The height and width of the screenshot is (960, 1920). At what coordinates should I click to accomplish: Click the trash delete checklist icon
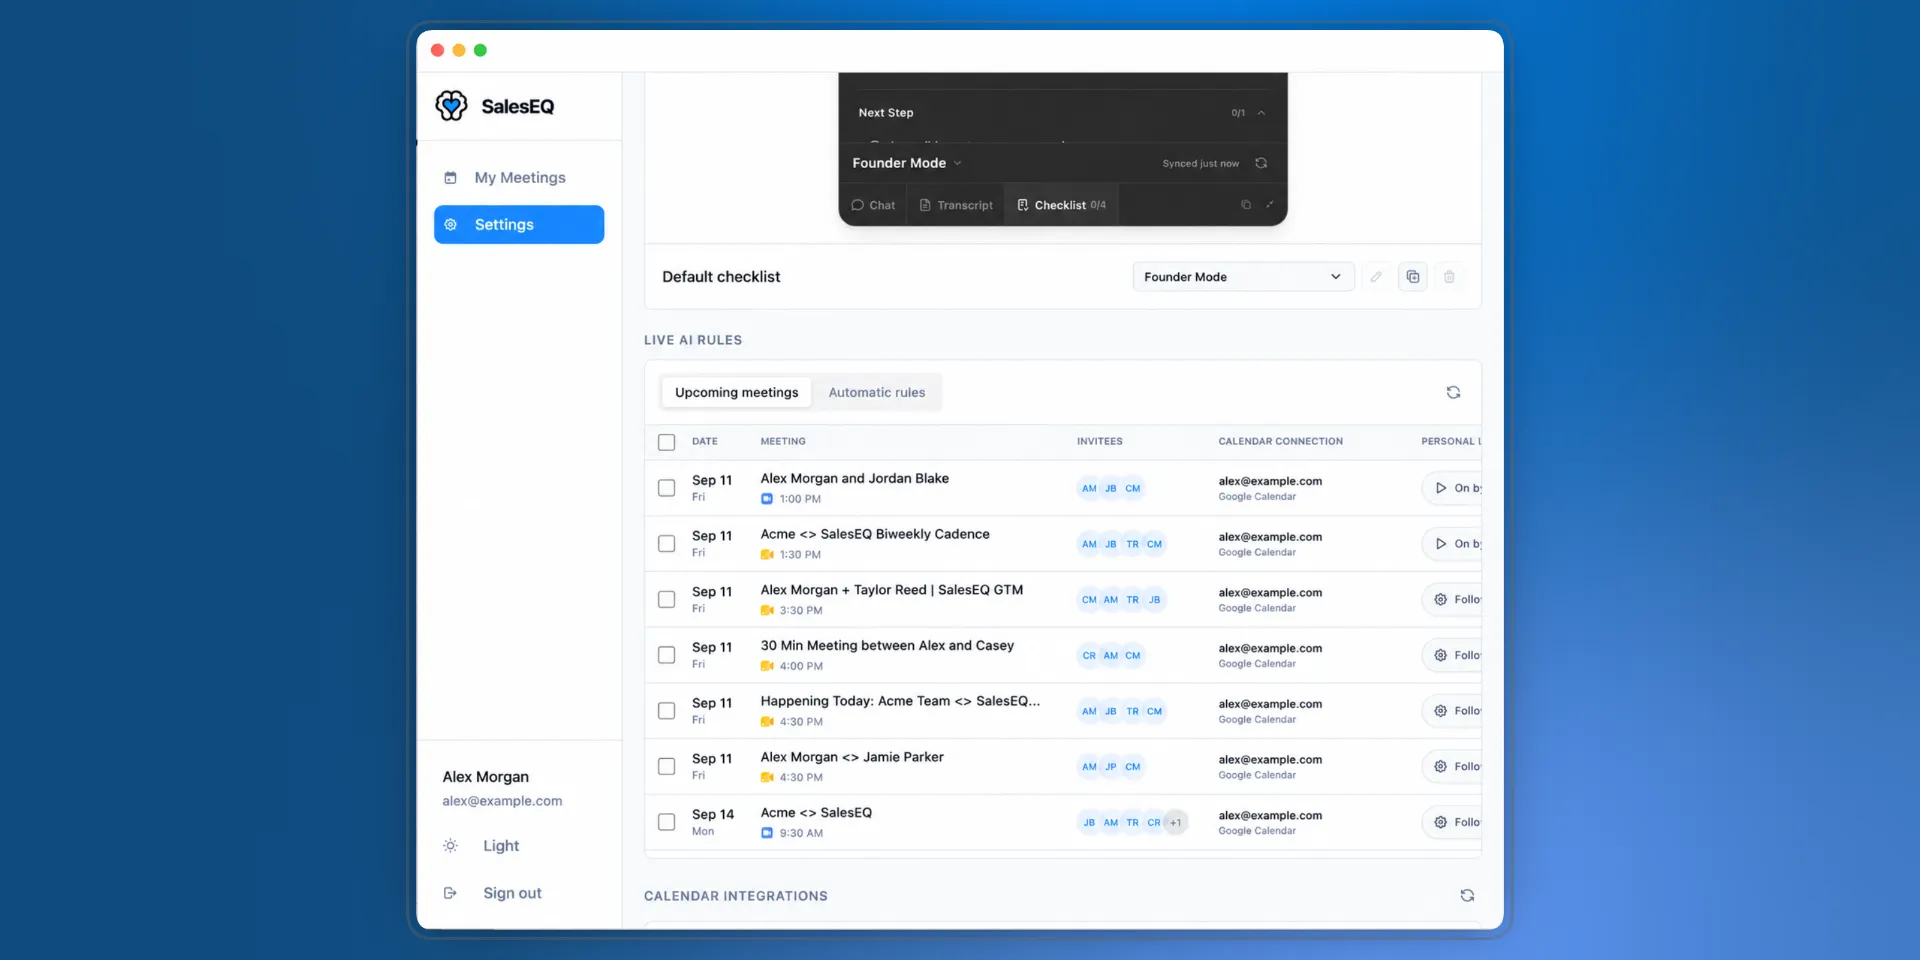[1449, 277]
